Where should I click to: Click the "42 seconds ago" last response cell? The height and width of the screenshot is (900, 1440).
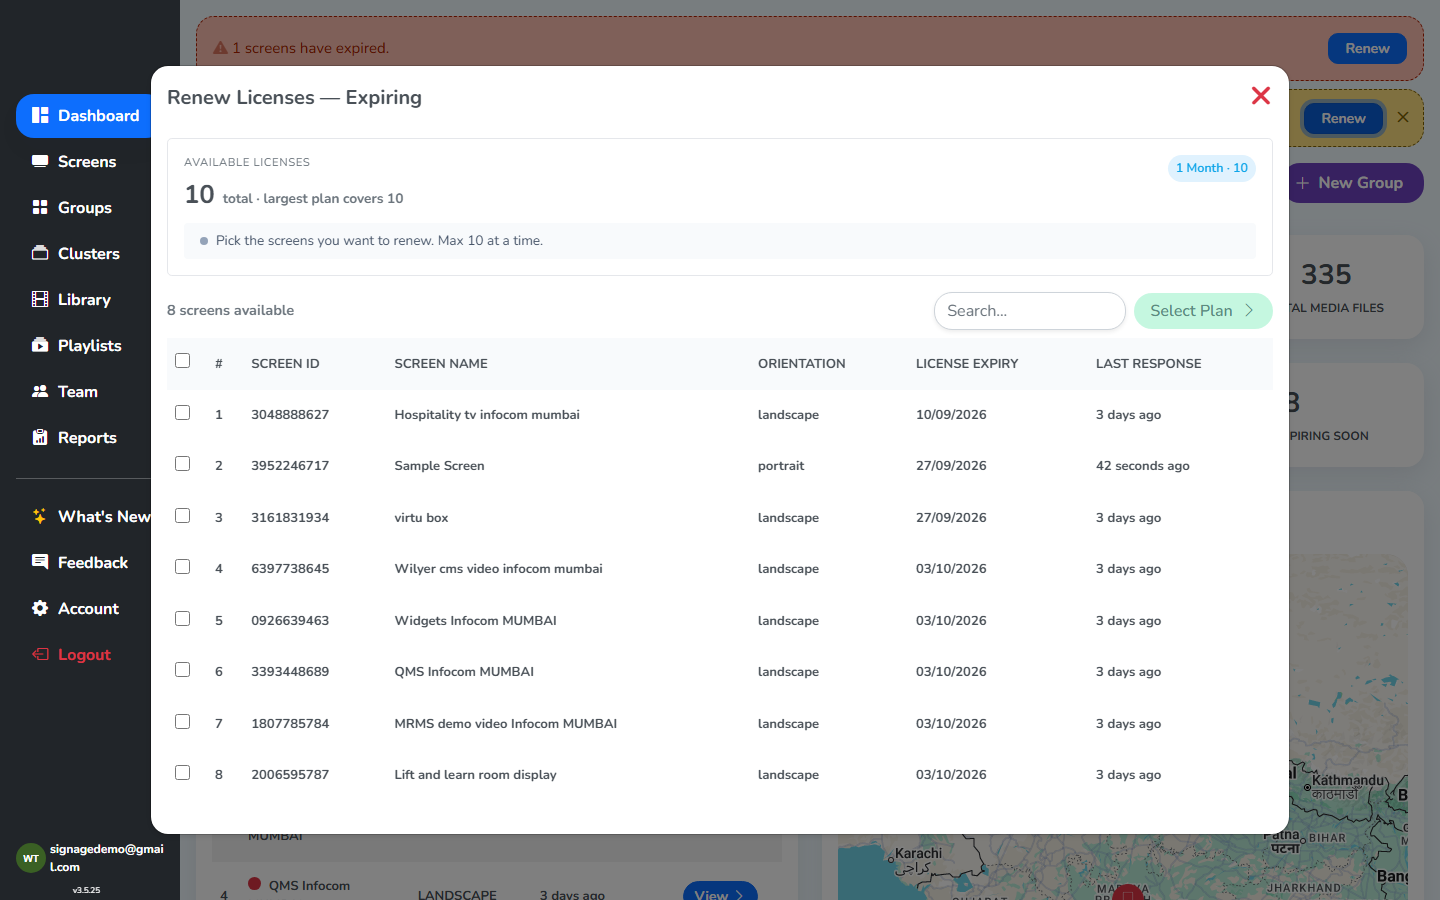[x=1143, y=466]
